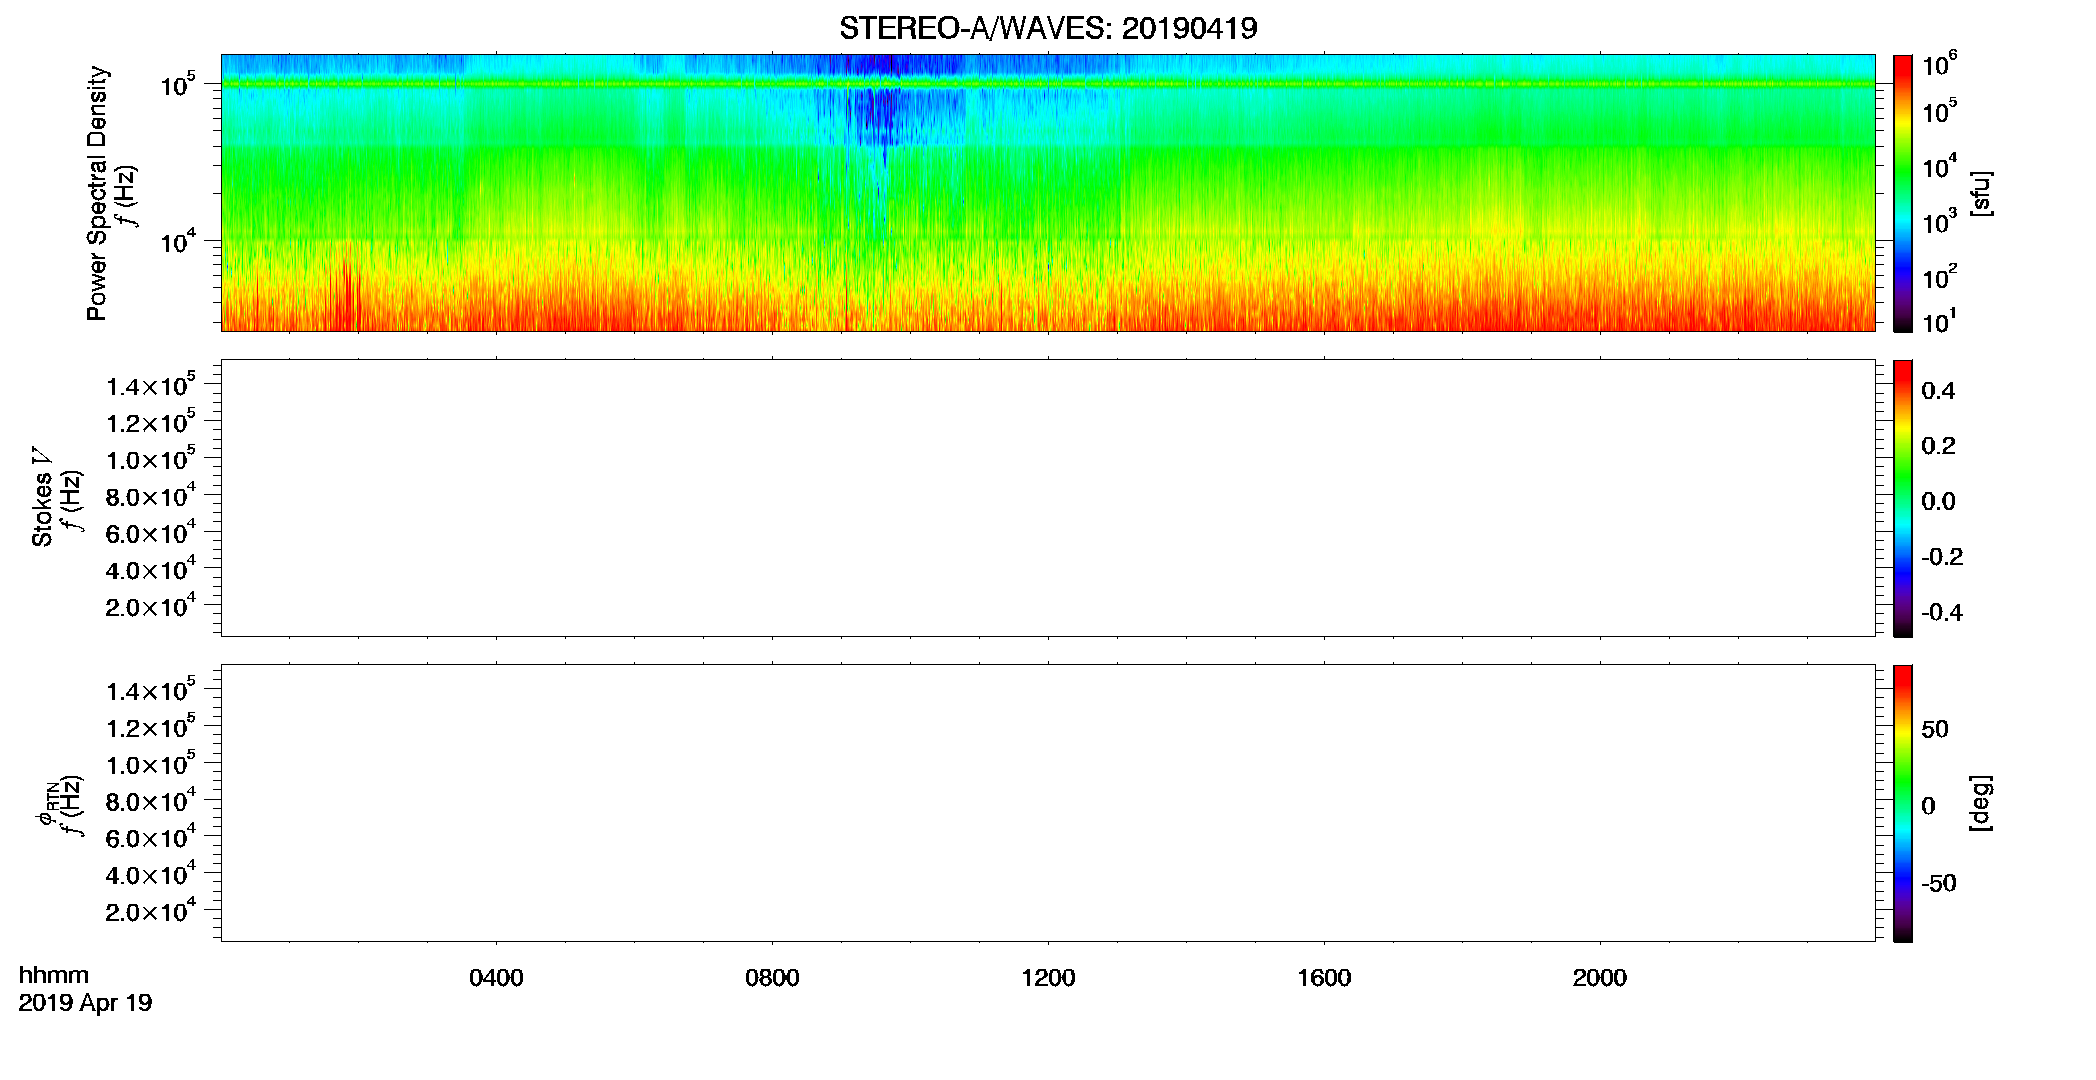Click the 6.0×10^4 tick on Stokes V axis

[150, 532]
